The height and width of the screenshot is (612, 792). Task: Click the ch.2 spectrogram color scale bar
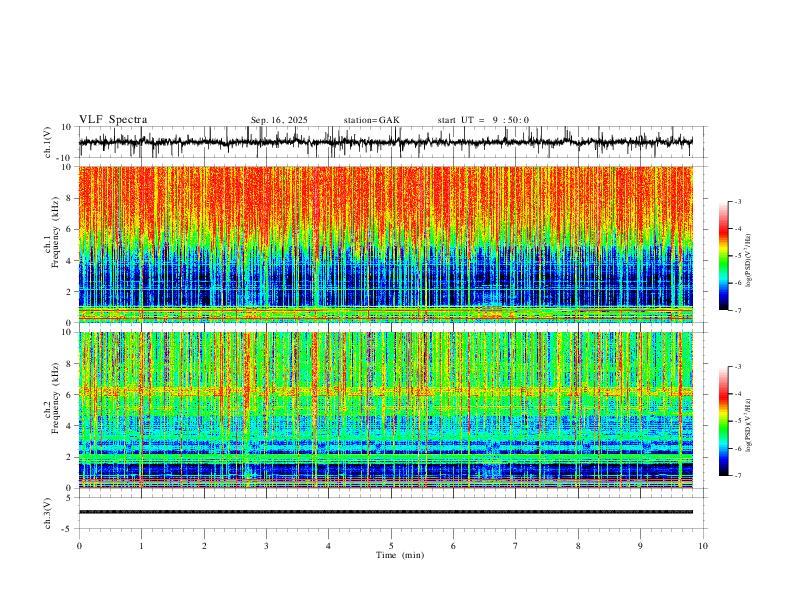click(724, 421)
